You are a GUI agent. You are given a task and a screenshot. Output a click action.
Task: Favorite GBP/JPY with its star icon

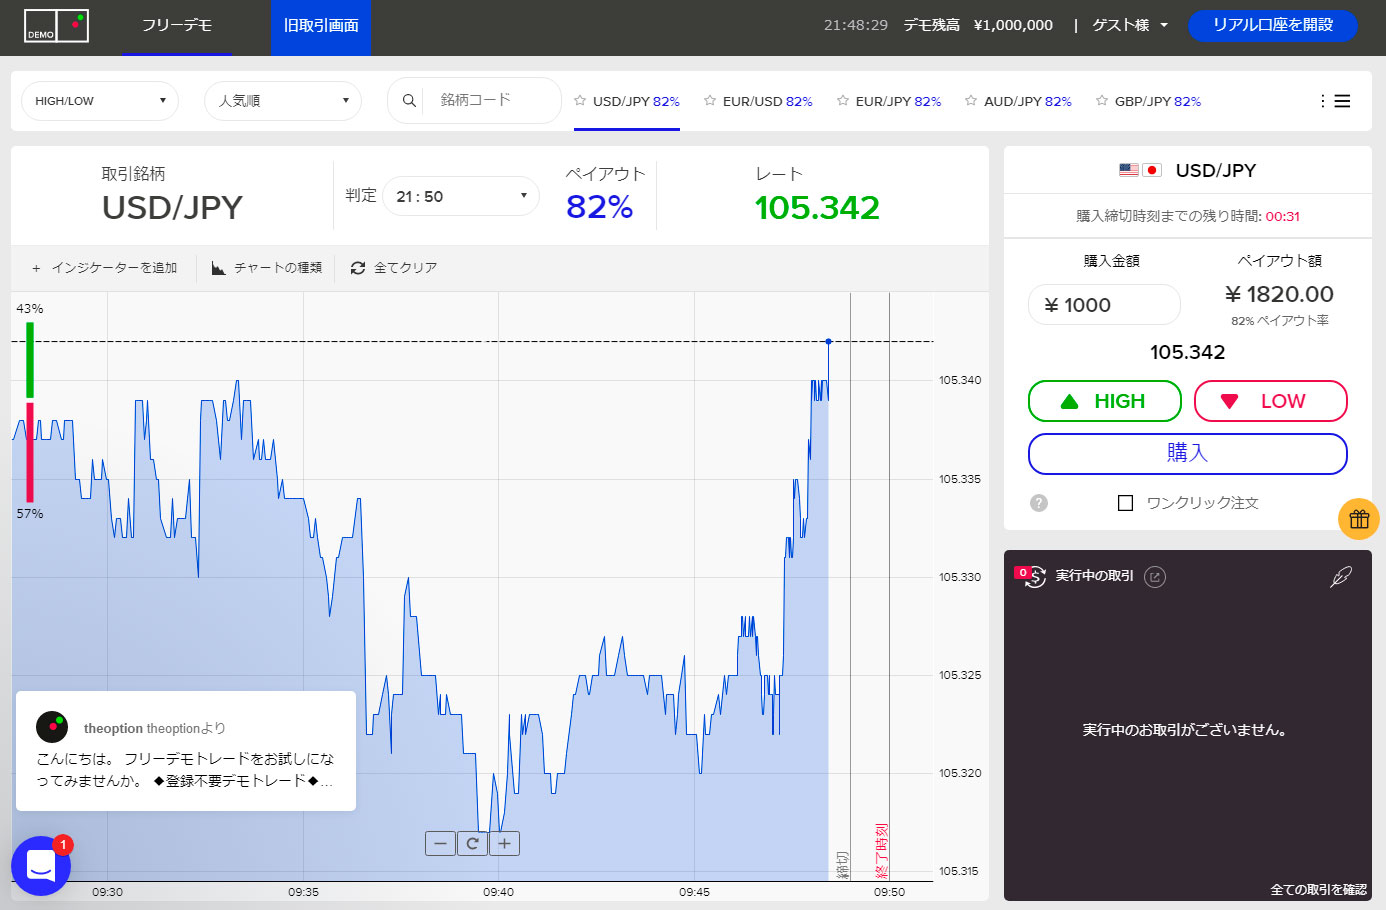point(1102,100)
